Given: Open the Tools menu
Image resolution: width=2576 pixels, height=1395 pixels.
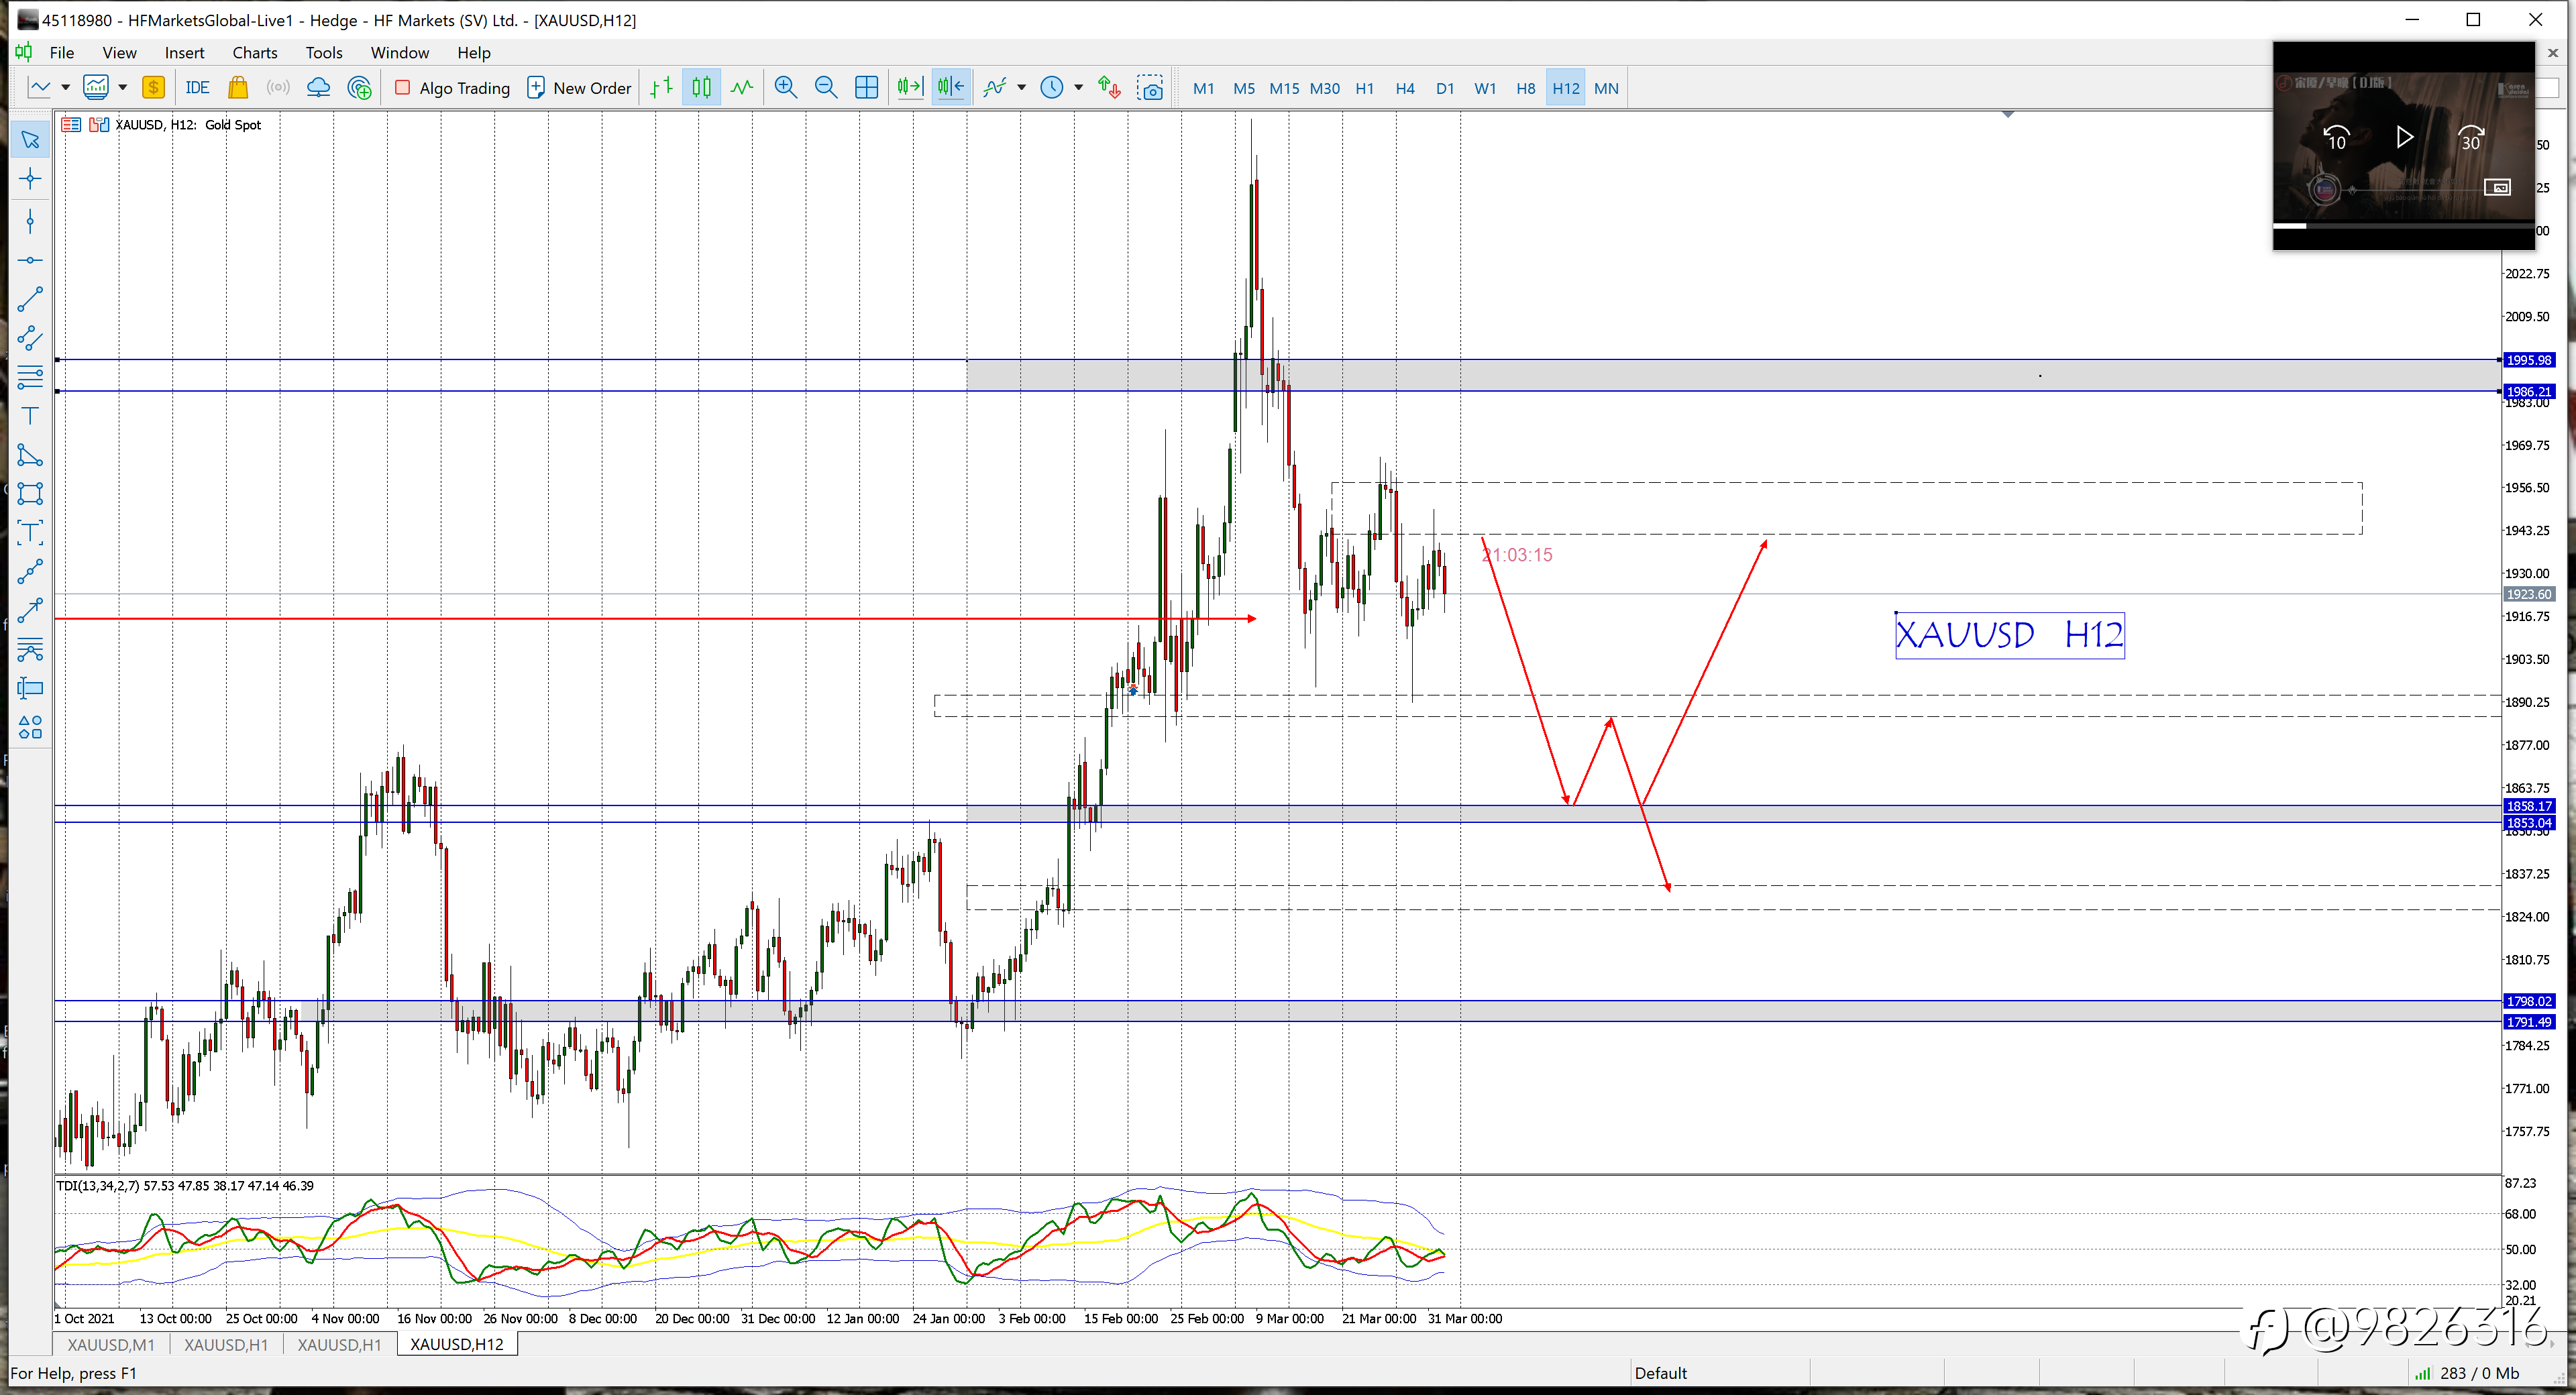Looking at the screenshot, I should (x=324, y=53).
